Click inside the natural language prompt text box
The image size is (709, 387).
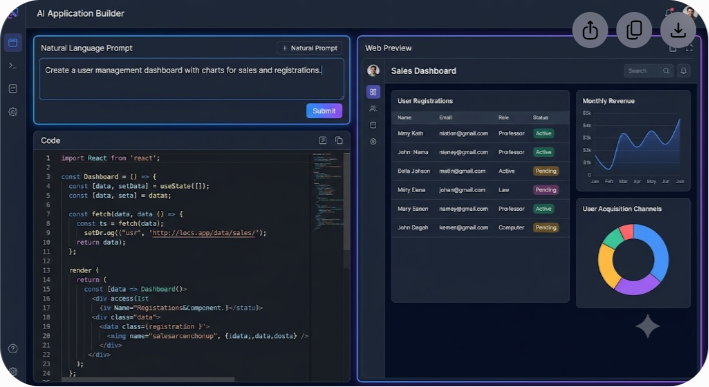click(192, 79)
